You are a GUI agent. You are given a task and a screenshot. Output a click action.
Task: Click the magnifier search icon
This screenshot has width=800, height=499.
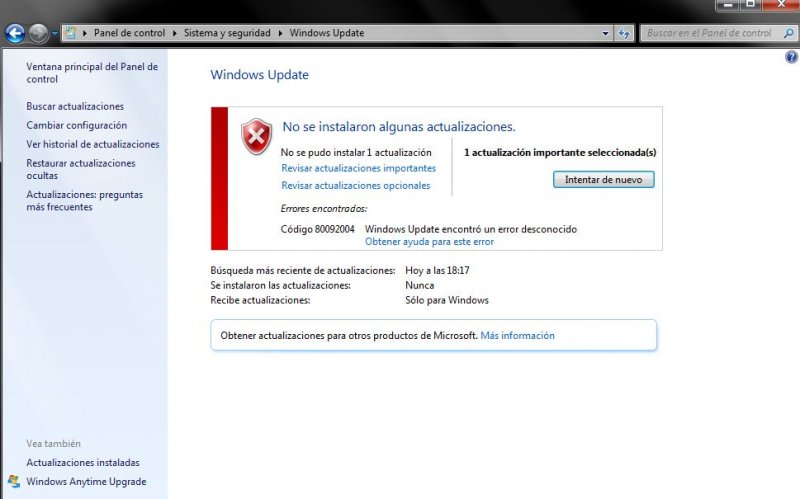coord(788,33)
